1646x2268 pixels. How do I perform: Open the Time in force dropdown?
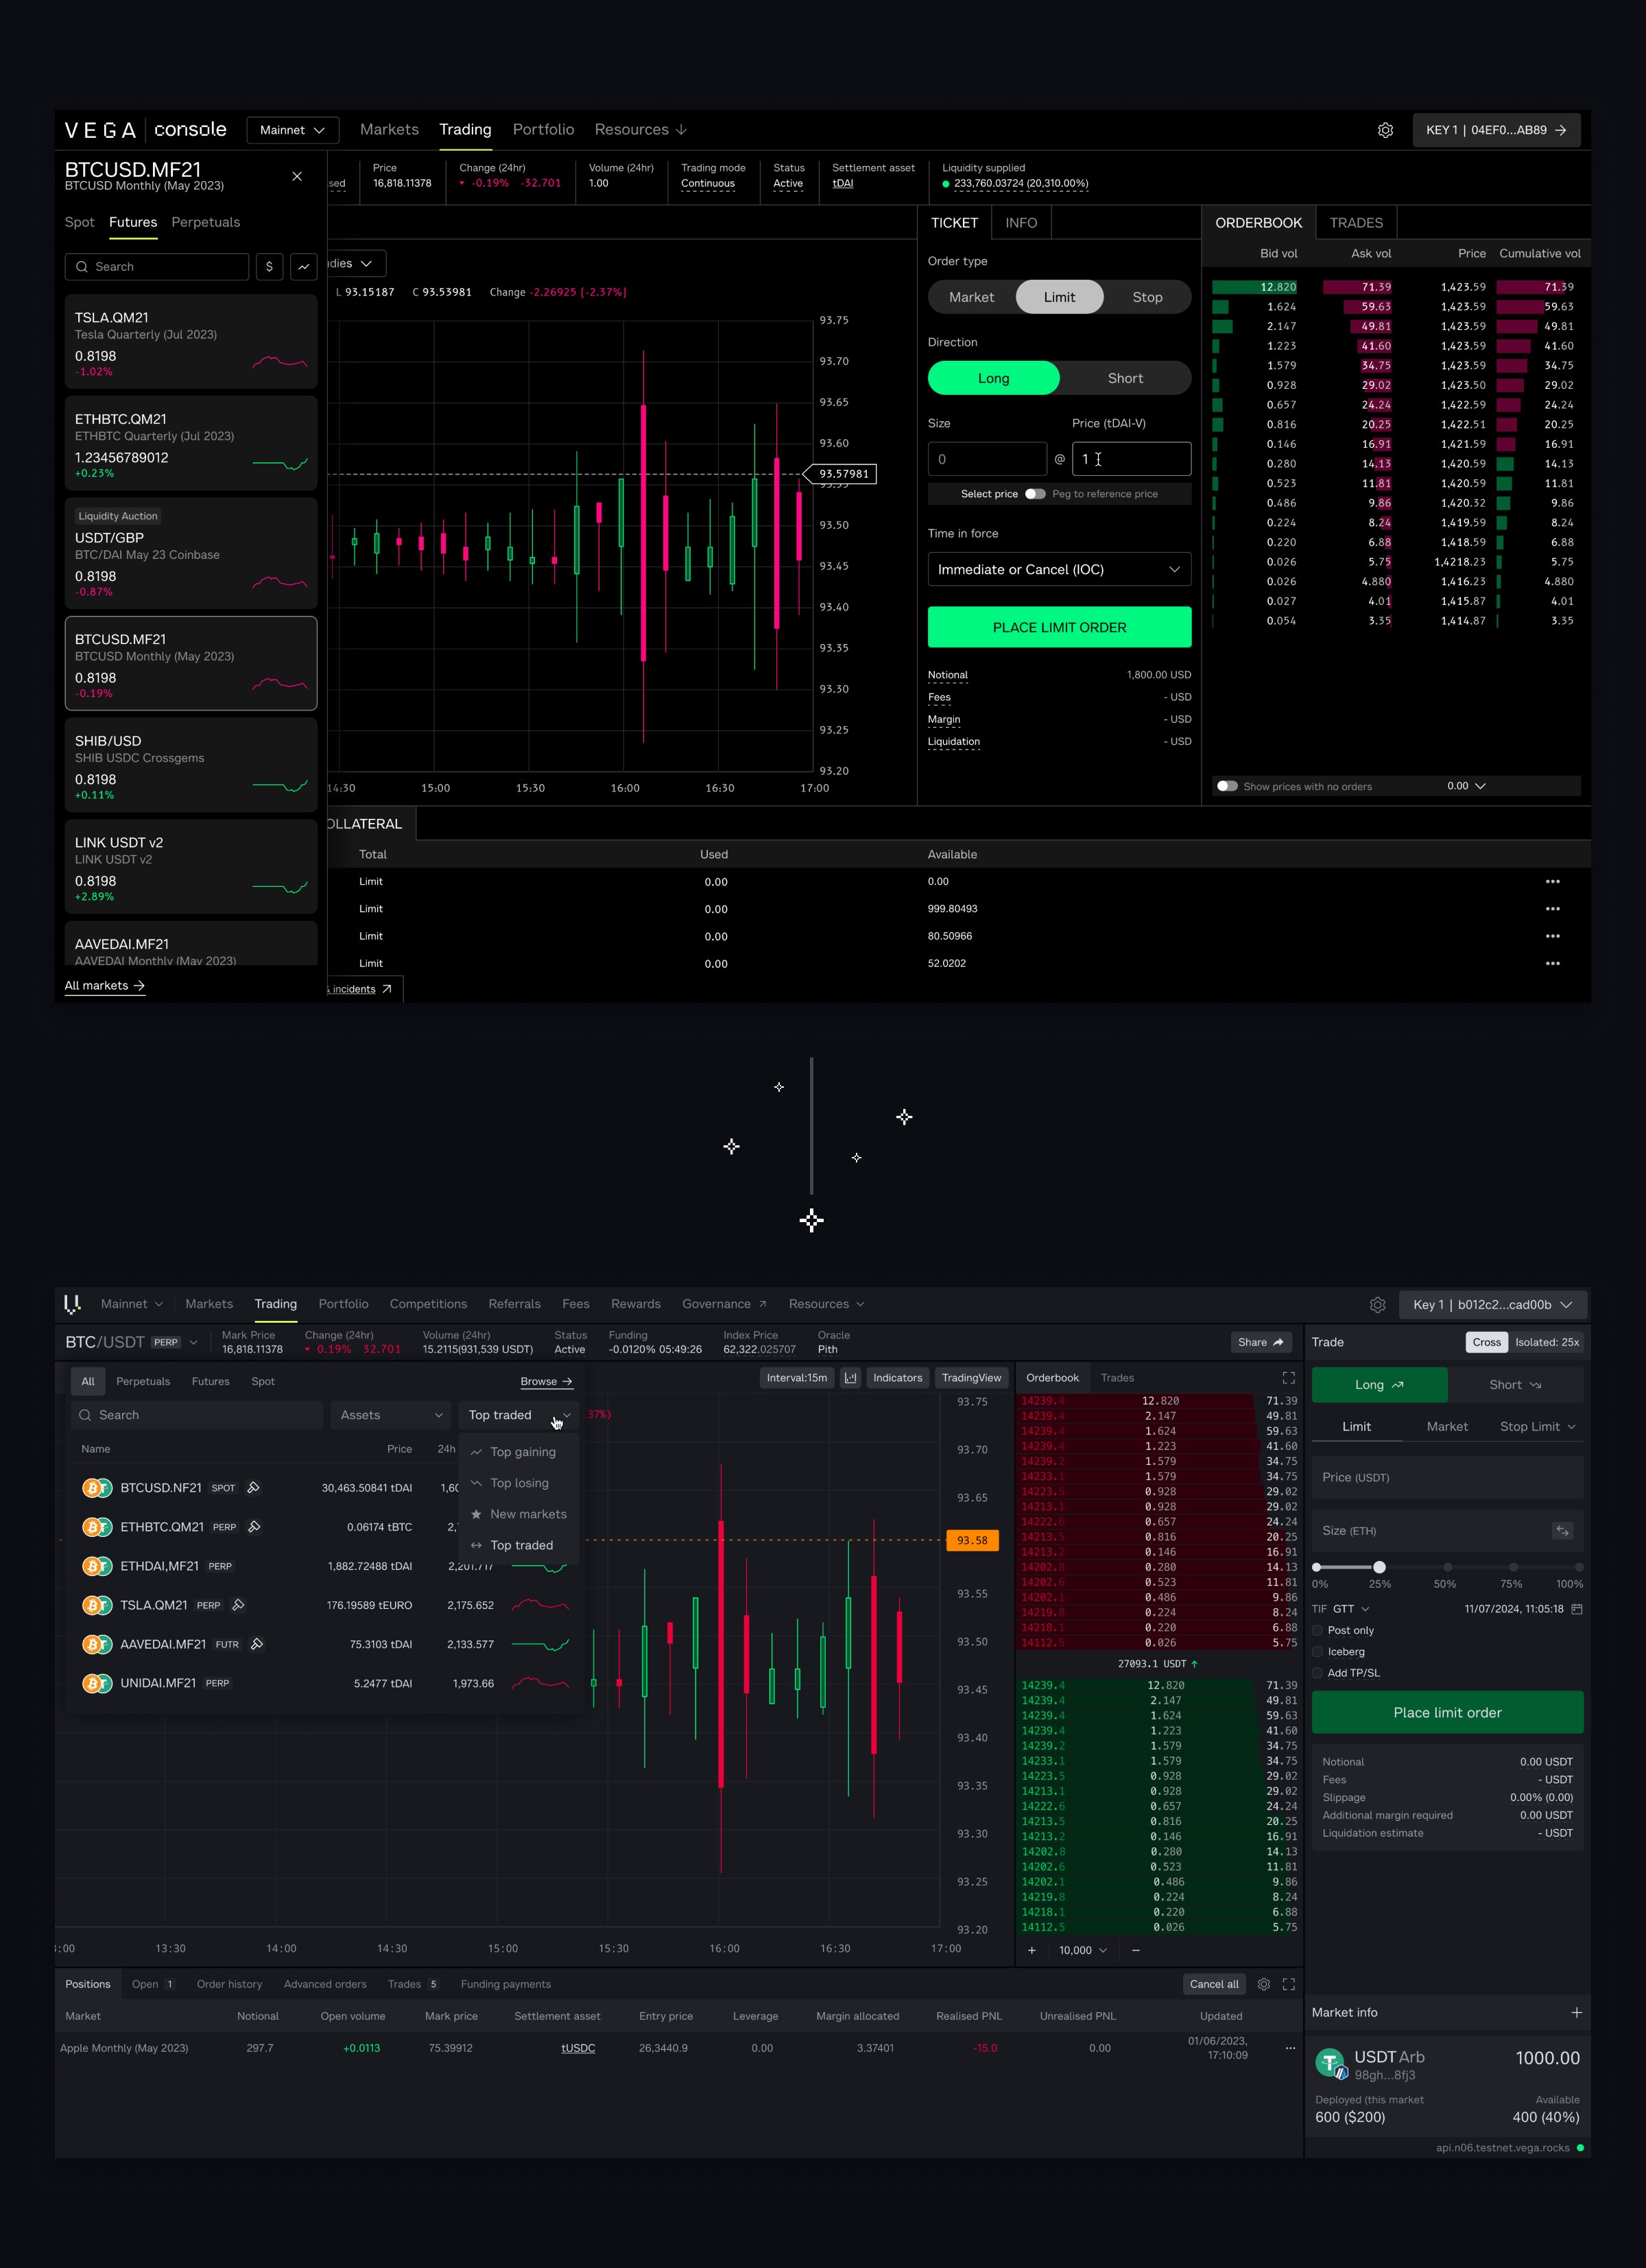(x=1059, y=570)
